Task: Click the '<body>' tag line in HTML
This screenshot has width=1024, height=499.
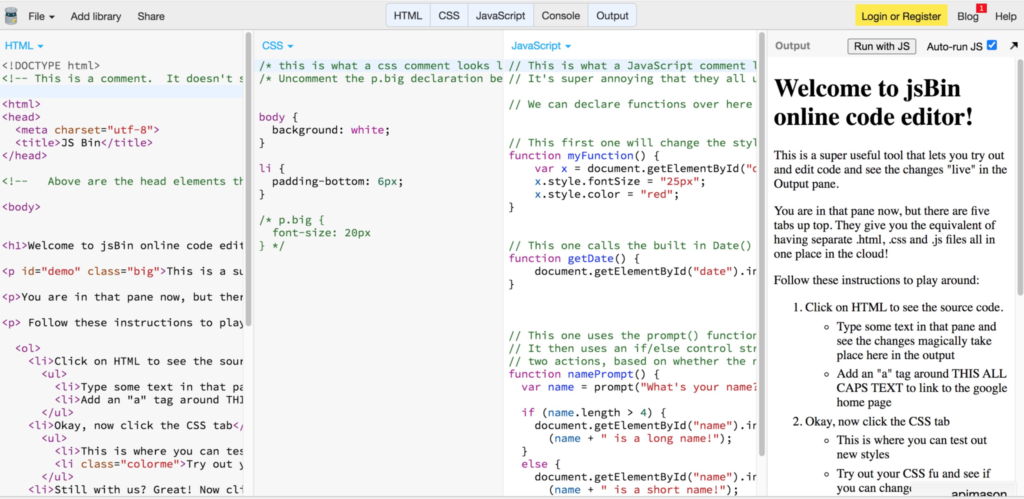Action: [22, 207]
